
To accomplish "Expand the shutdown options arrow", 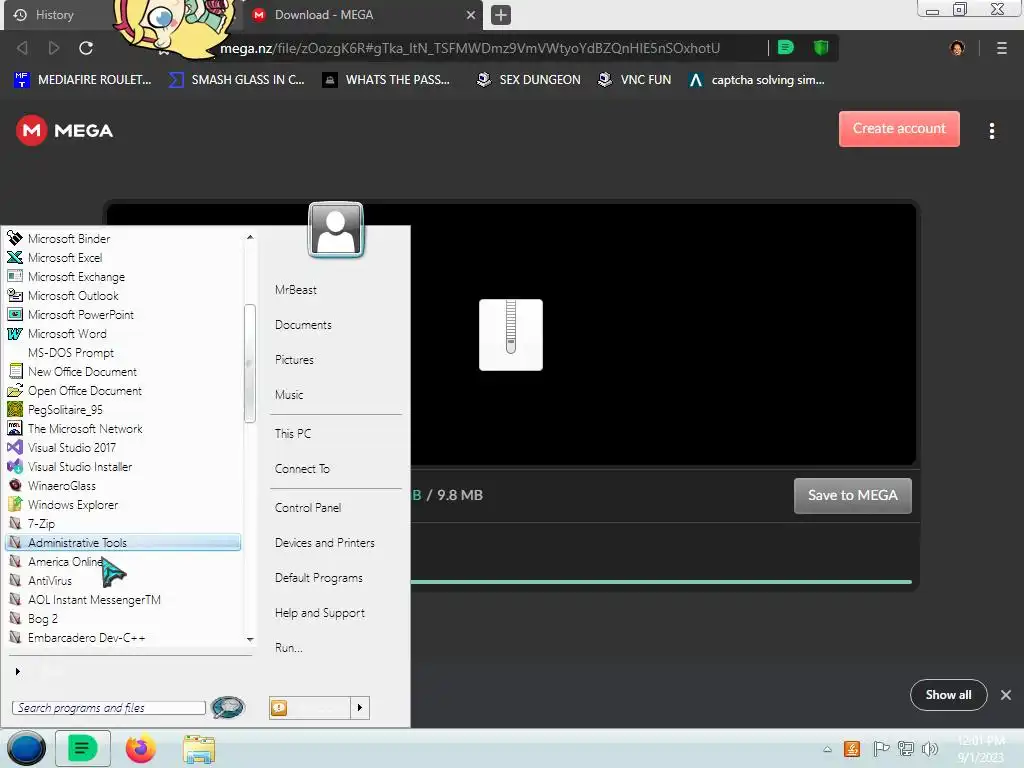I will (x=360, y=708).
